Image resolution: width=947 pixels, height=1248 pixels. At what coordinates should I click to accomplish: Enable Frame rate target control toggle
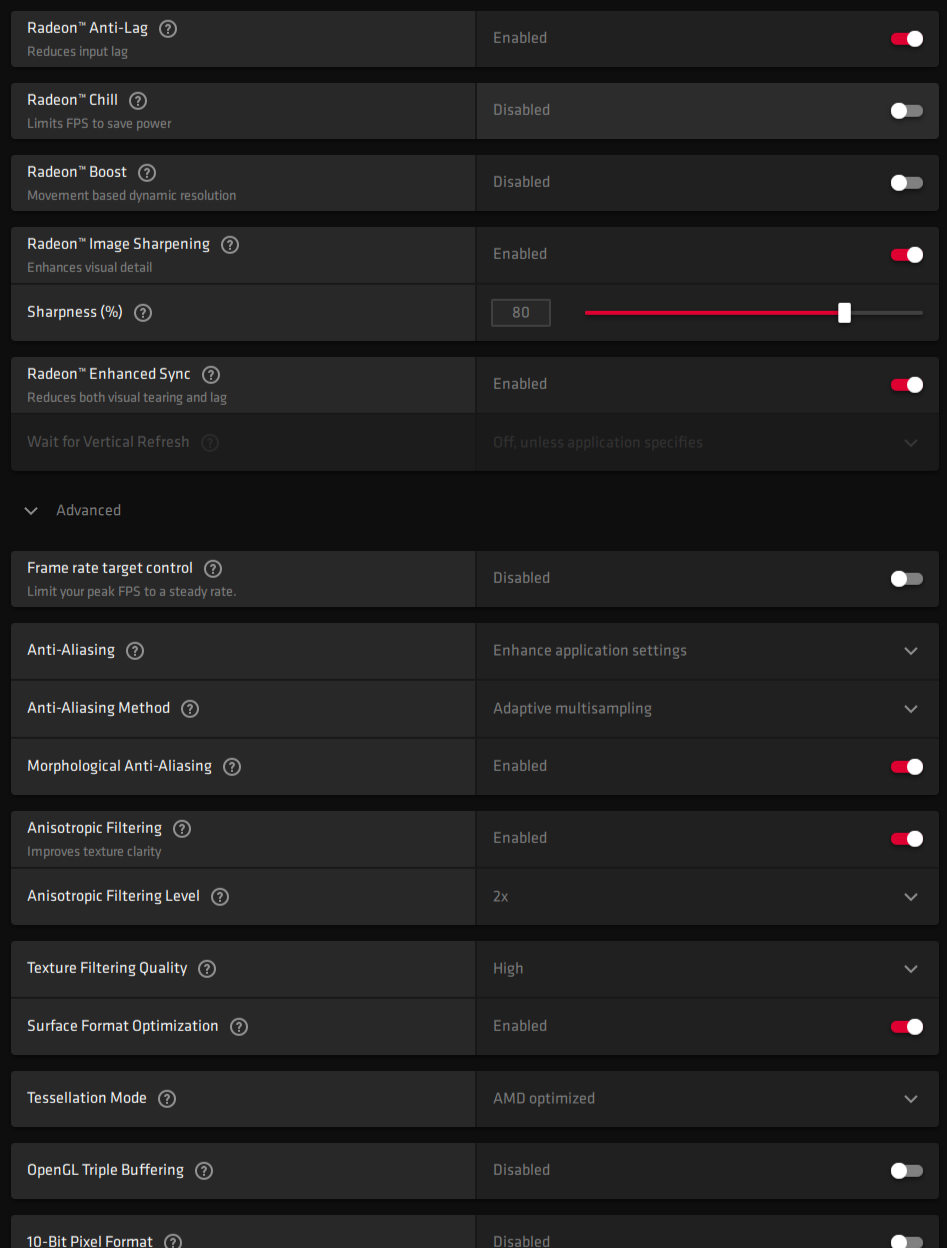pos(907,579)
